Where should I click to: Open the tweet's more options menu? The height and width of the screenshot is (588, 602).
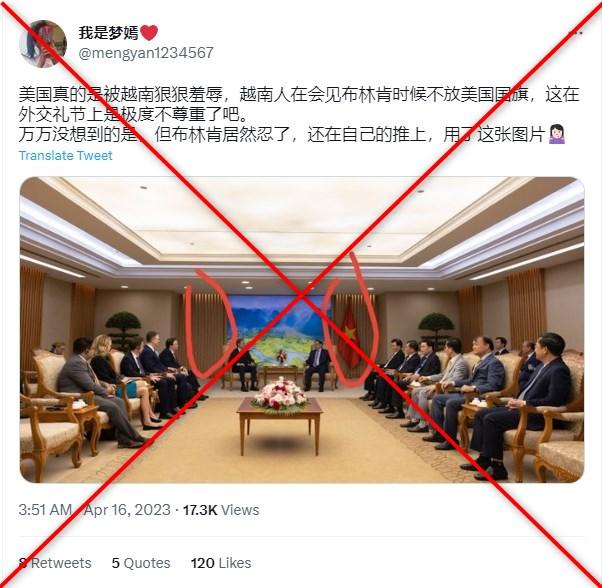point(576,33)
